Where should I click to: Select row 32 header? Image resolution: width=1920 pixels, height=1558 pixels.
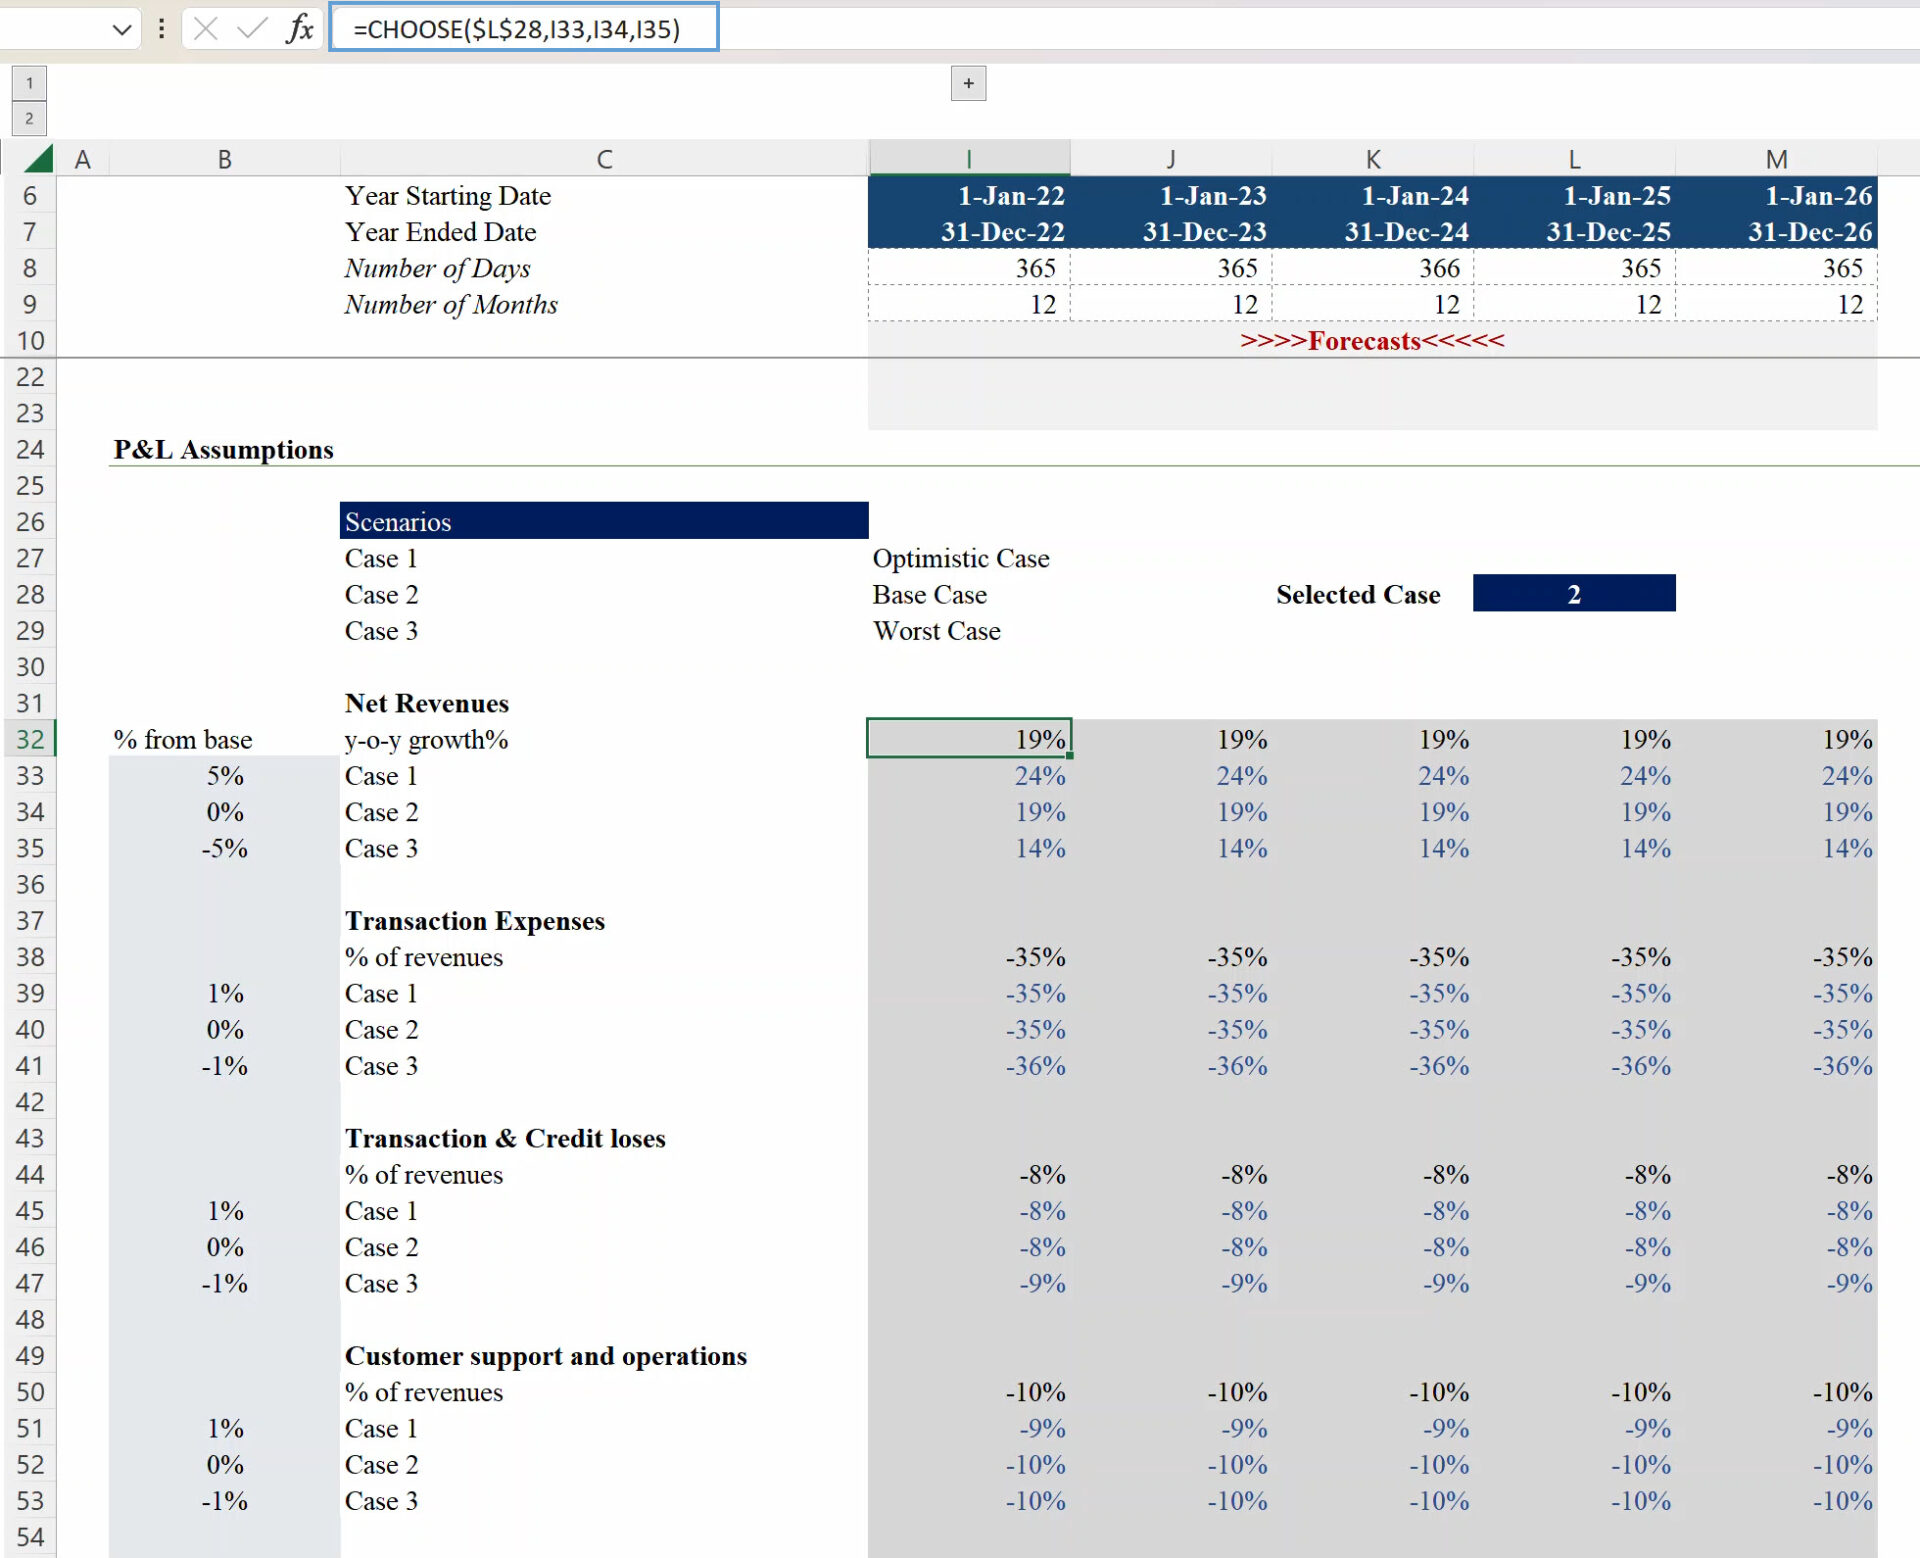(x=30, y=739)
